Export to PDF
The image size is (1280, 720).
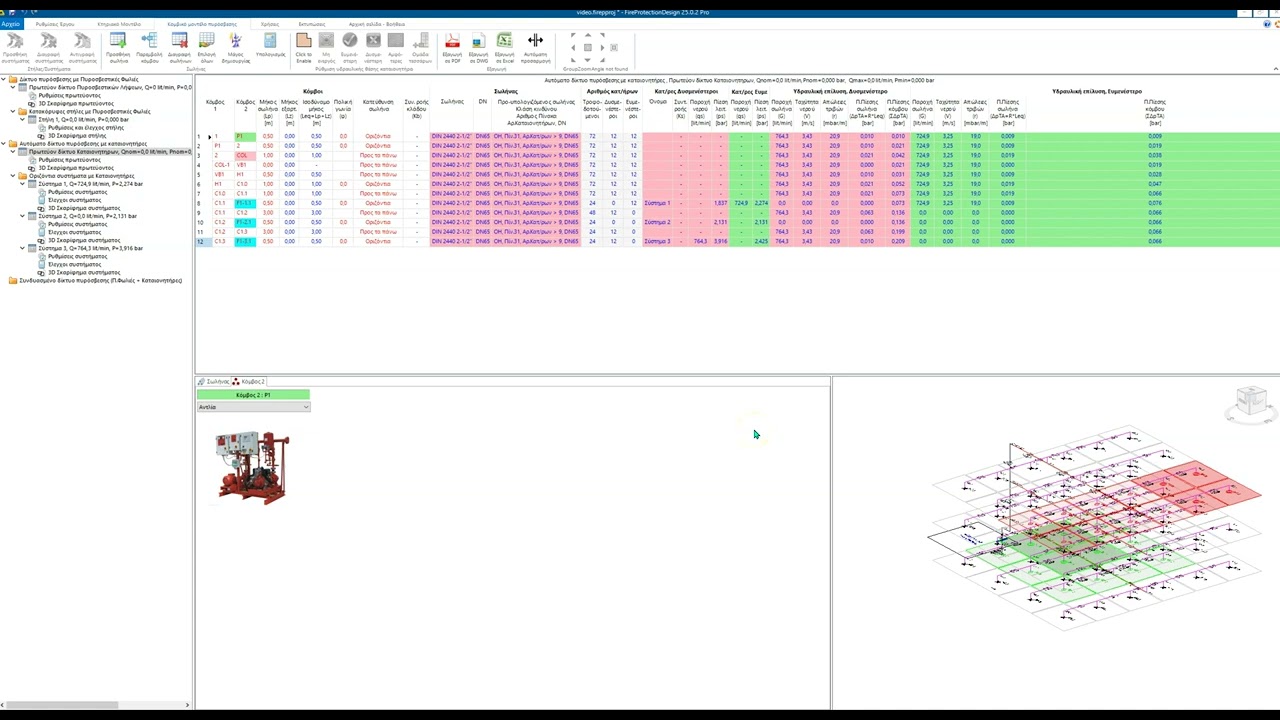(452, 47)
